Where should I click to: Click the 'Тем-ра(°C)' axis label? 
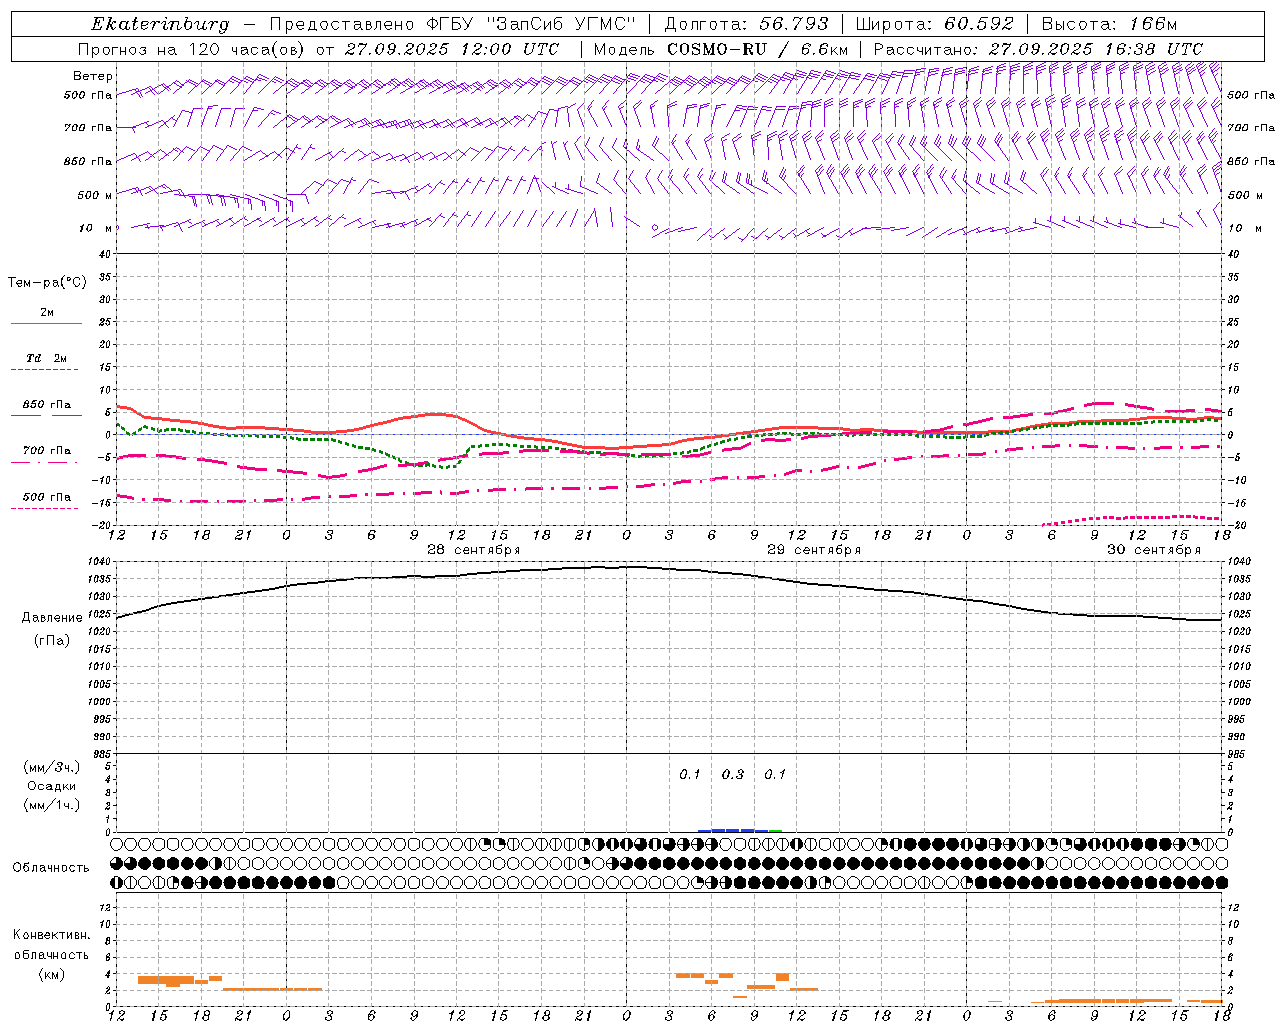tap(47, 283)
